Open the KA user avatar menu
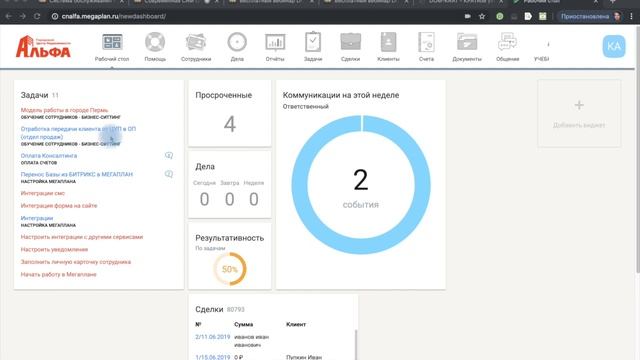 click(614, 46)
